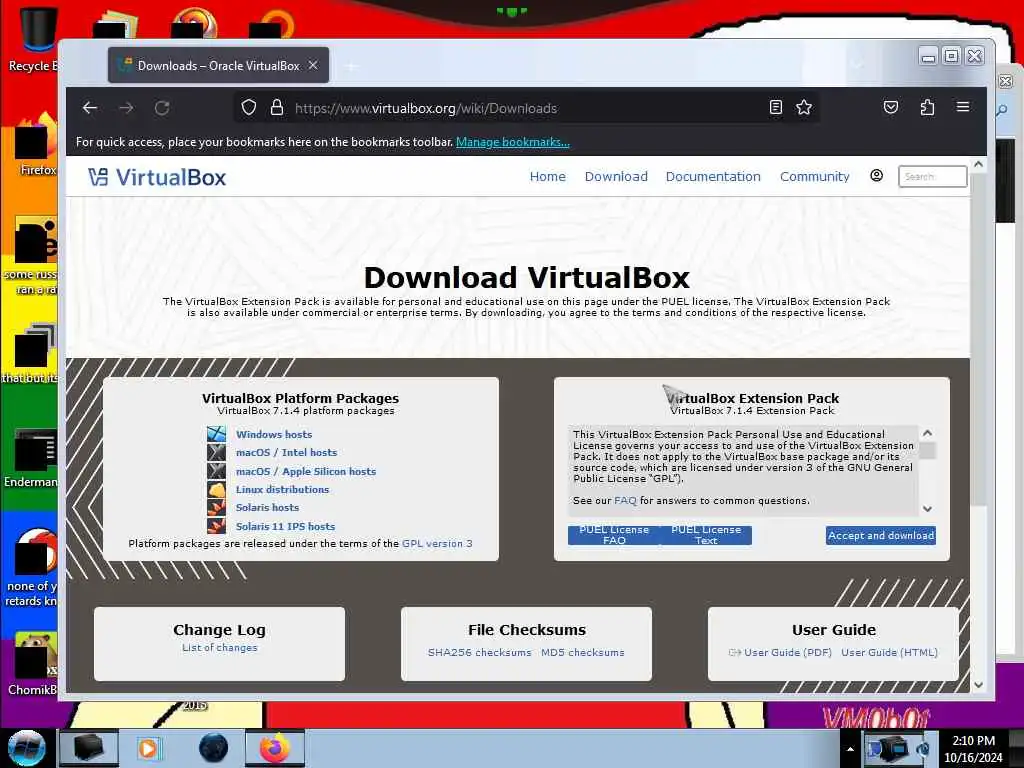Open the PUEL License Text button
This screenshot has width=1024, height=768.
point(706,535)
